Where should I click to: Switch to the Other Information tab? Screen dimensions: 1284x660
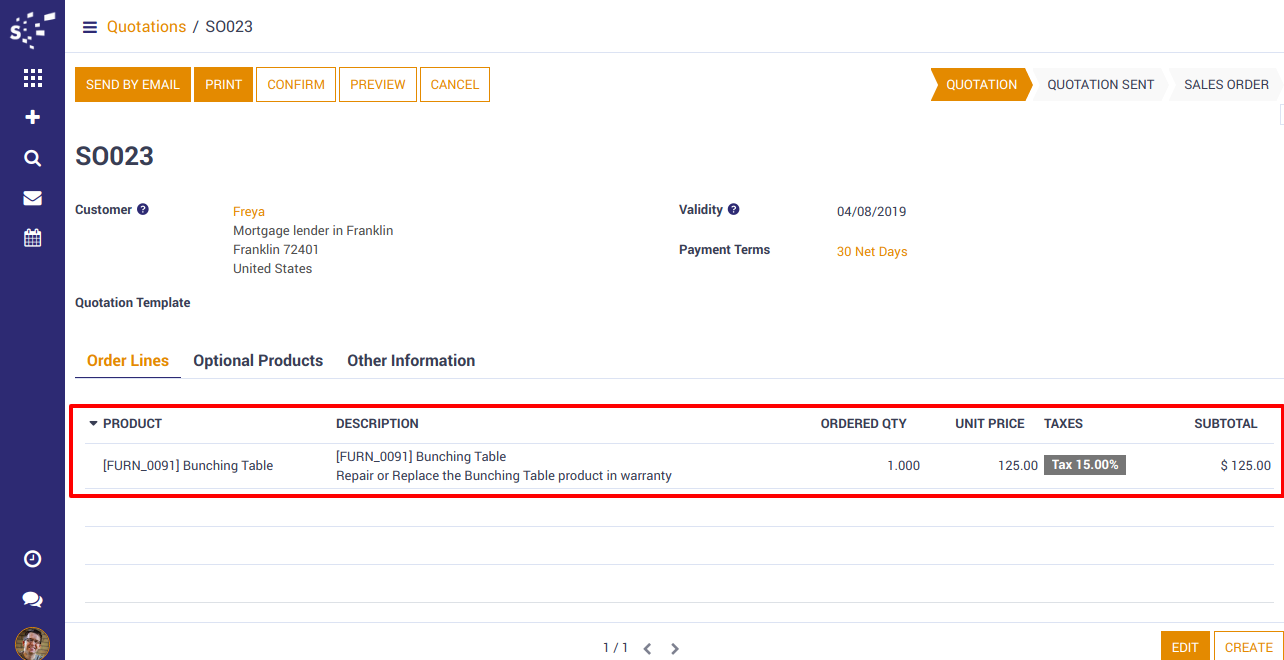click(411, 361)
